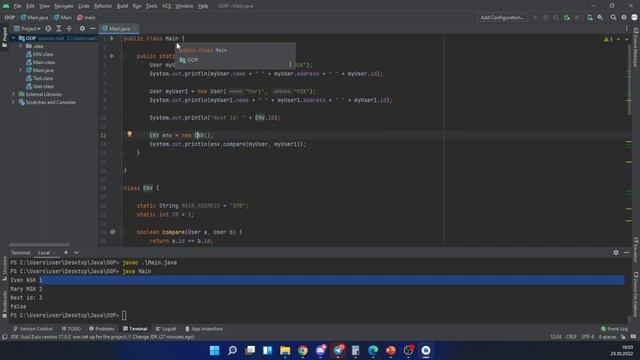Hide the Project panel with minus icon
This screenshot has width=640, height=360.
pos(93,29)
